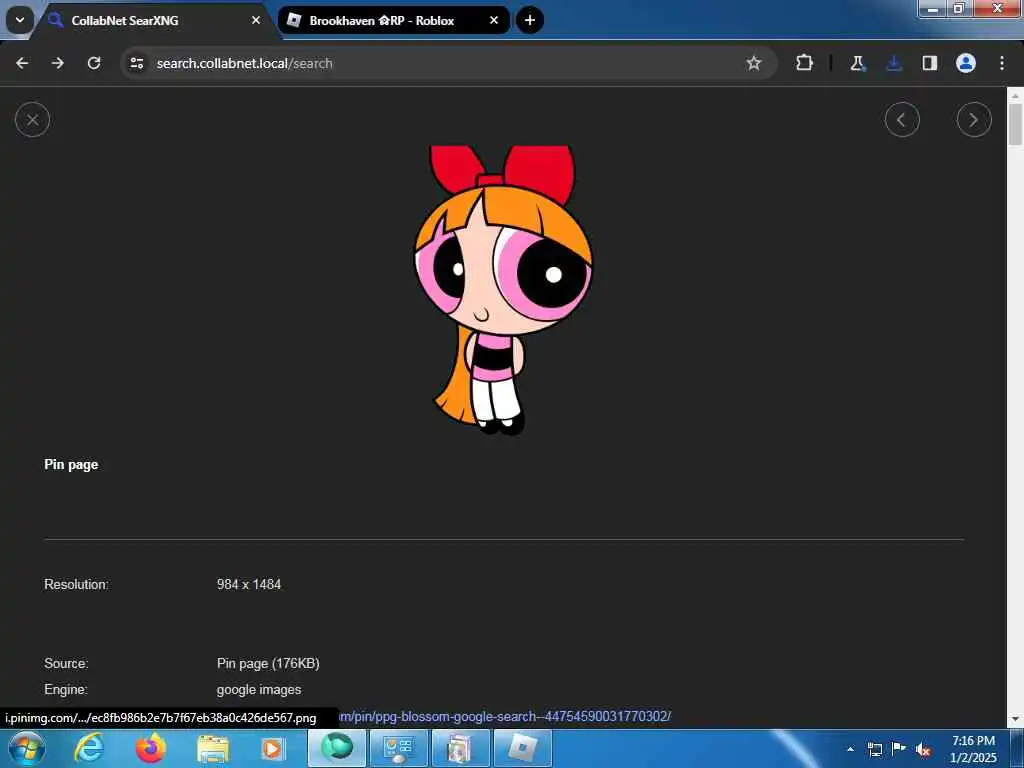
Task: Bookmark this page with the star icon
Action: pyautogui.click(x=754, y=63)
